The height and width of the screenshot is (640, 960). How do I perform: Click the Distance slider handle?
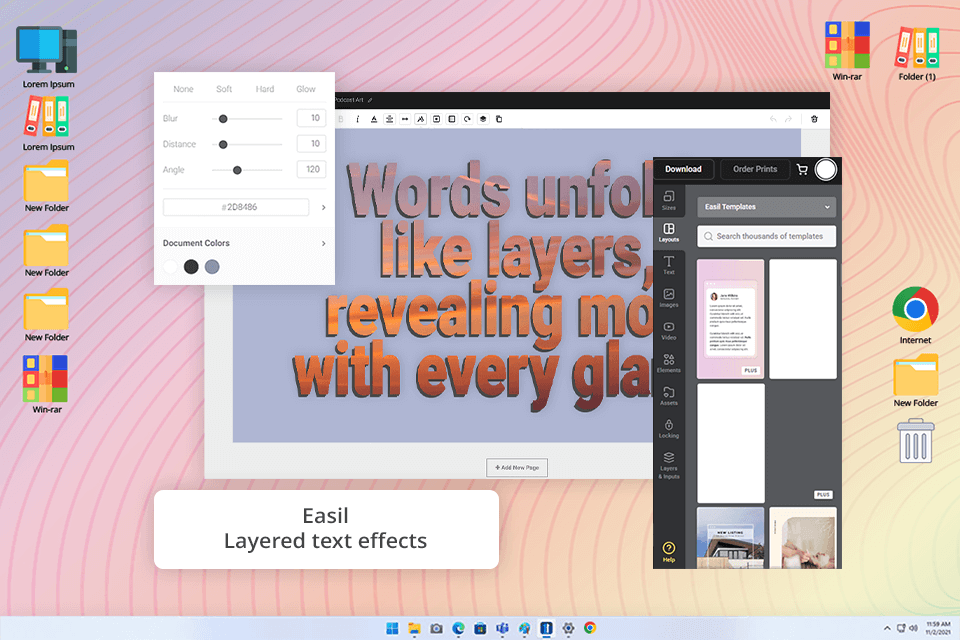pyautogui.click(x=223, y=145)
